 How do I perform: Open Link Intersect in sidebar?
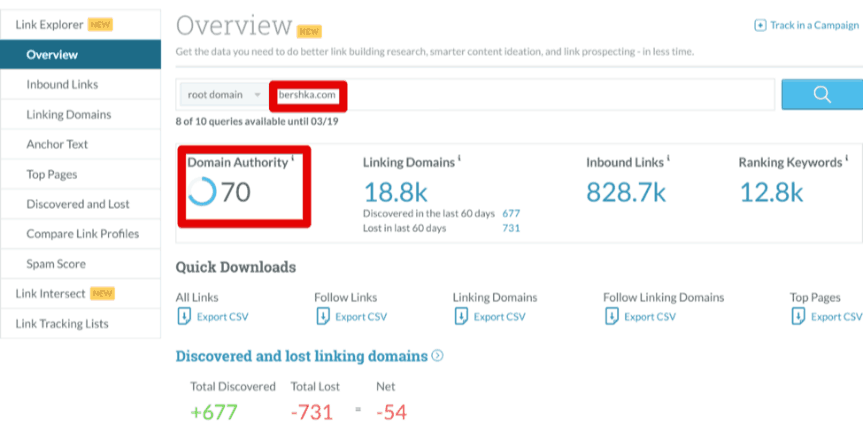[51, 294]
